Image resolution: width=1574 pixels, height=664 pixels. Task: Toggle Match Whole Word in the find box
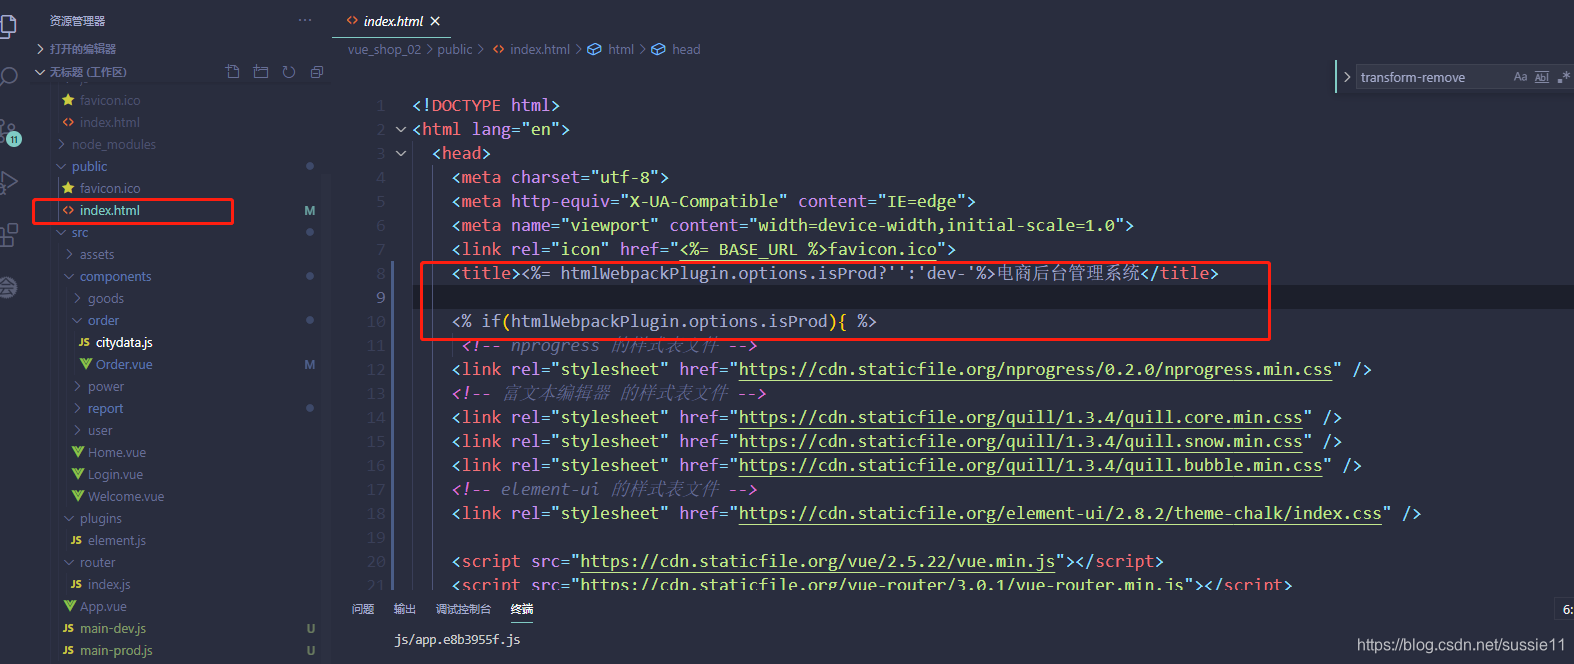[x=1542, y=77]
